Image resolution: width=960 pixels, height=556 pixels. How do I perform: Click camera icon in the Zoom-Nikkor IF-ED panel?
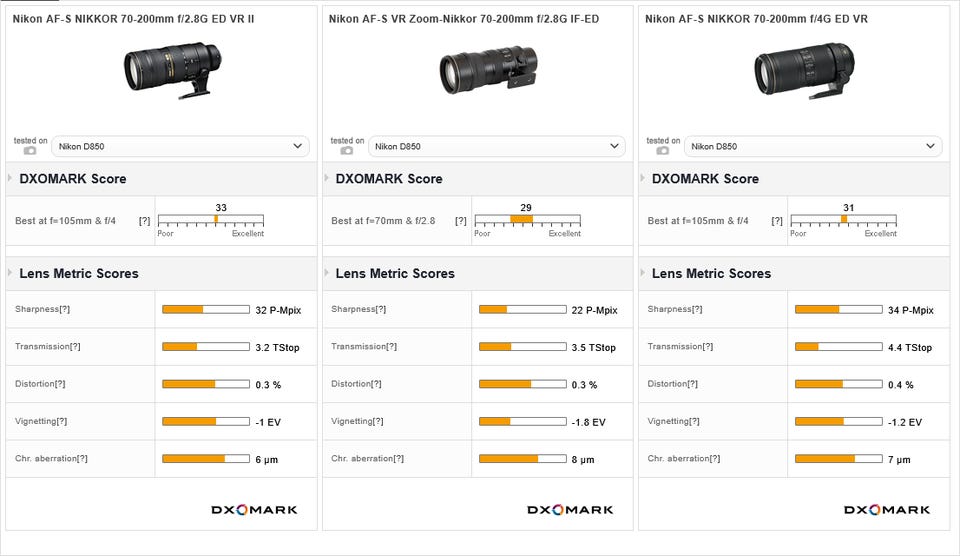click(347, 151)
